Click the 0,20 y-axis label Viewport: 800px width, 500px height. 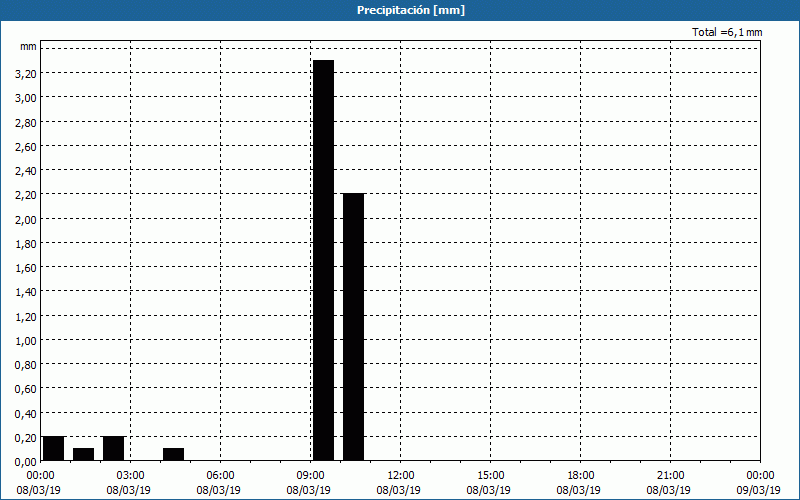point(26,438)
